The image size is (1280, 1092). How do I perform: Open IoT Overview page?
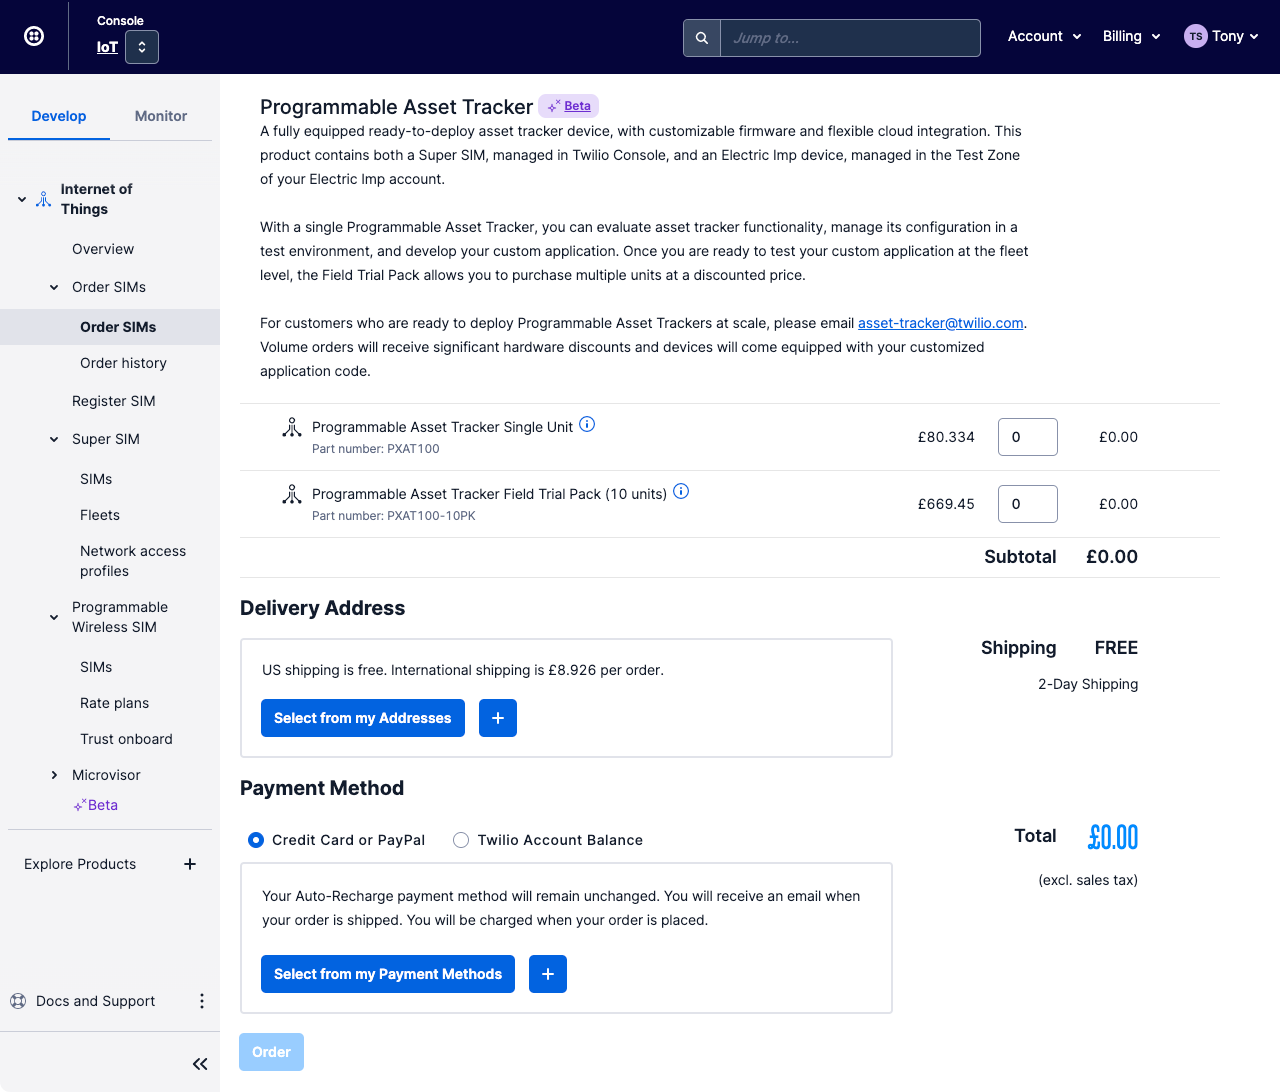tap(103, 249)
